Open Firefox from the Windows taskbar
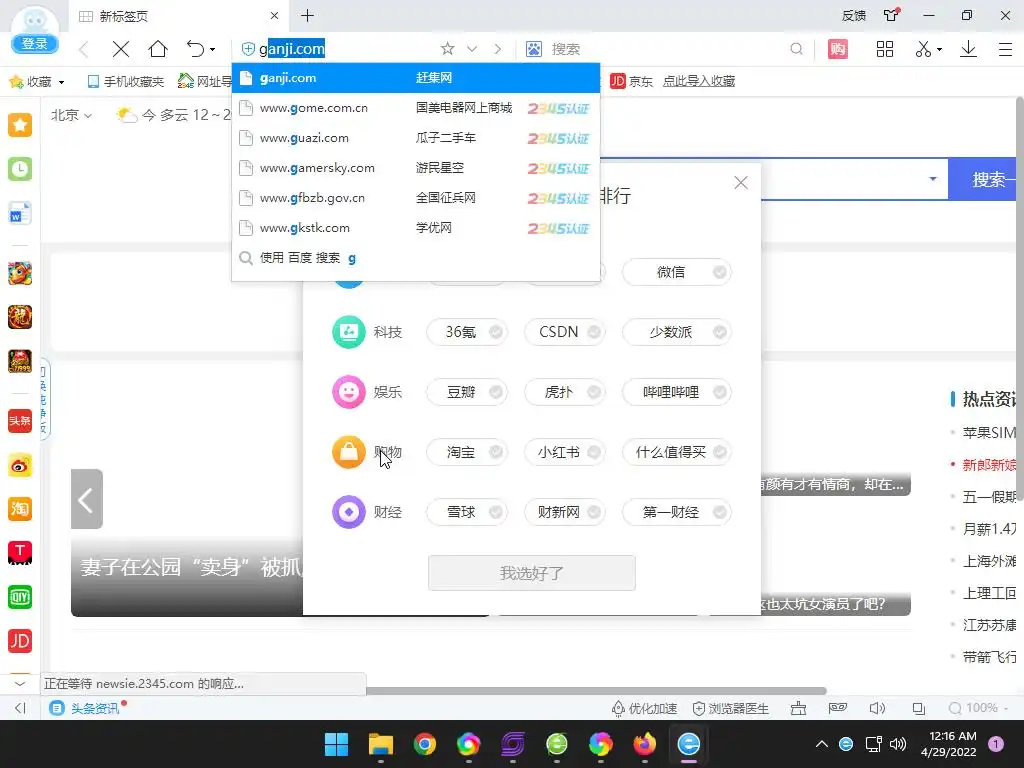The image size is (1024, 768). tap(645, 744)
